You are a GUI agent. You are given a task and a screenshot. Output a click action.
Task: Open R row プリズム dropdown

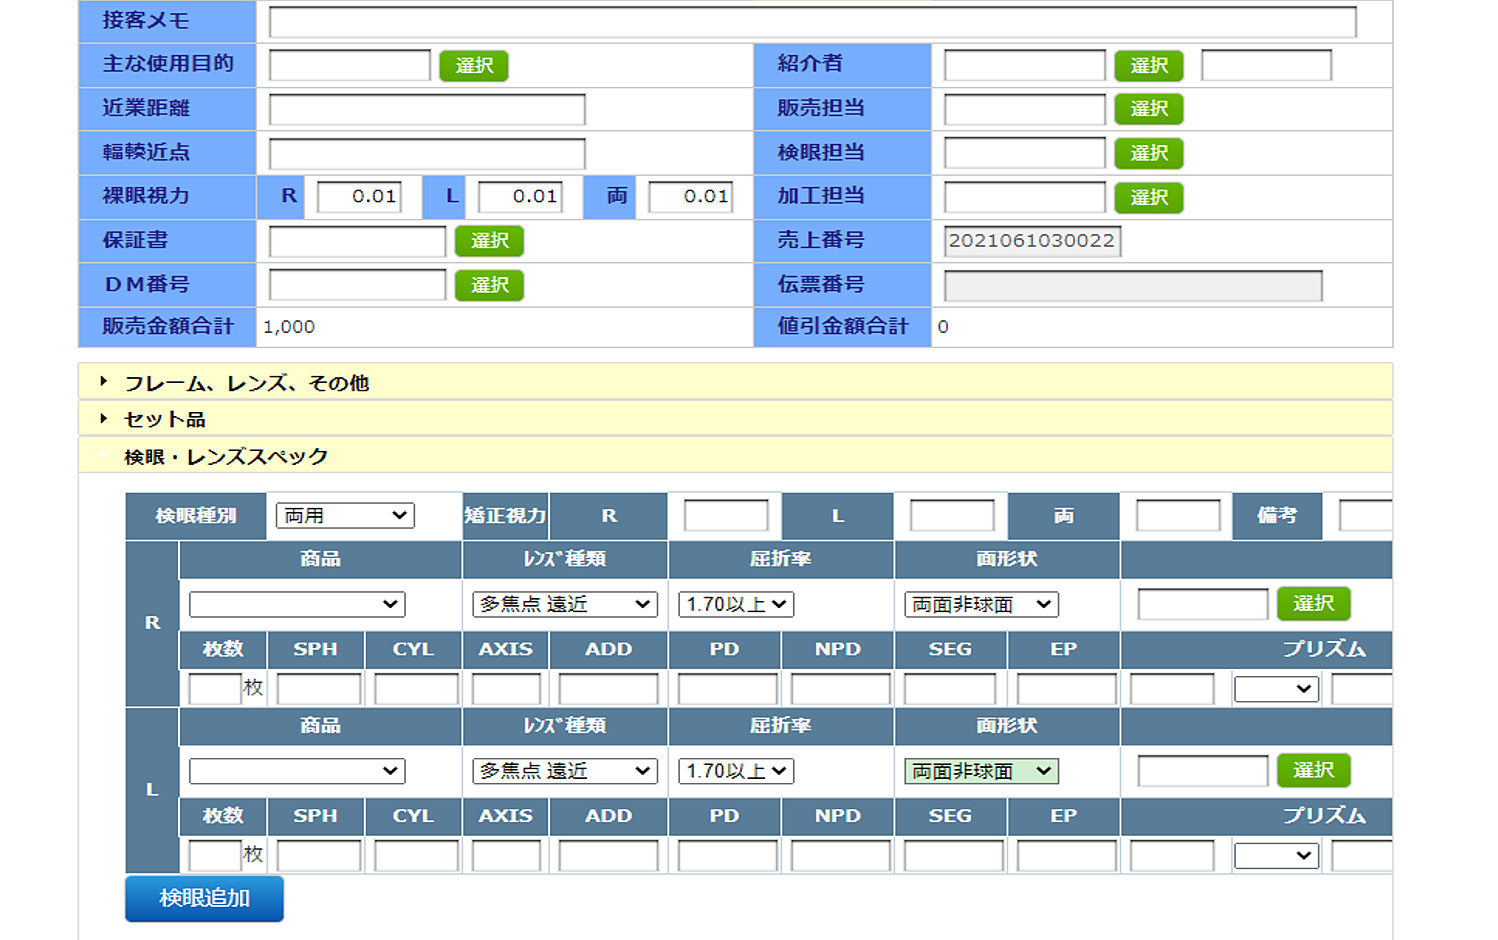[1275, 689]
